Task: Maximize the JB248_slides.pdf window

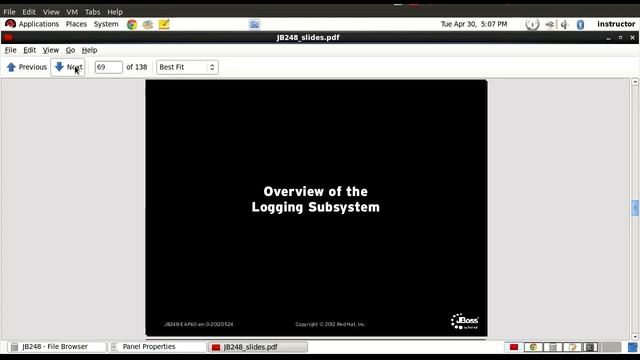Action: tap(620, 38)
